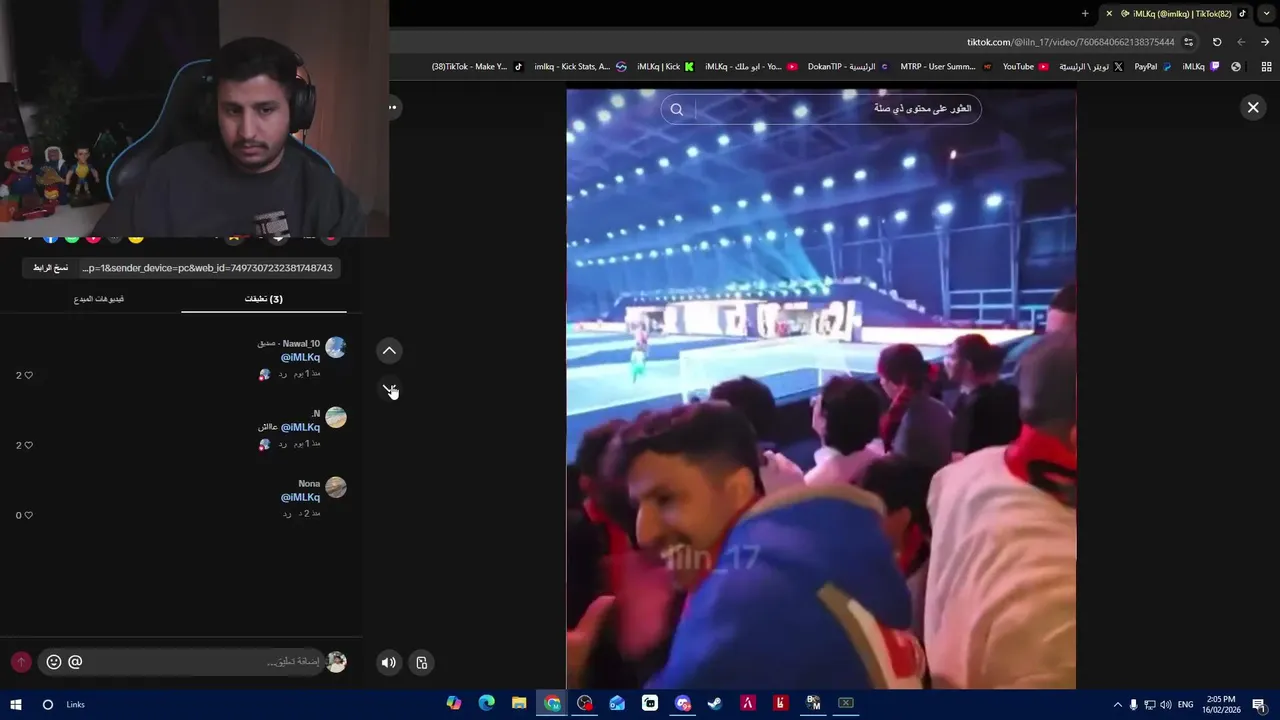
Task: Reload page with refresh icon
Action: point(1217,42)
